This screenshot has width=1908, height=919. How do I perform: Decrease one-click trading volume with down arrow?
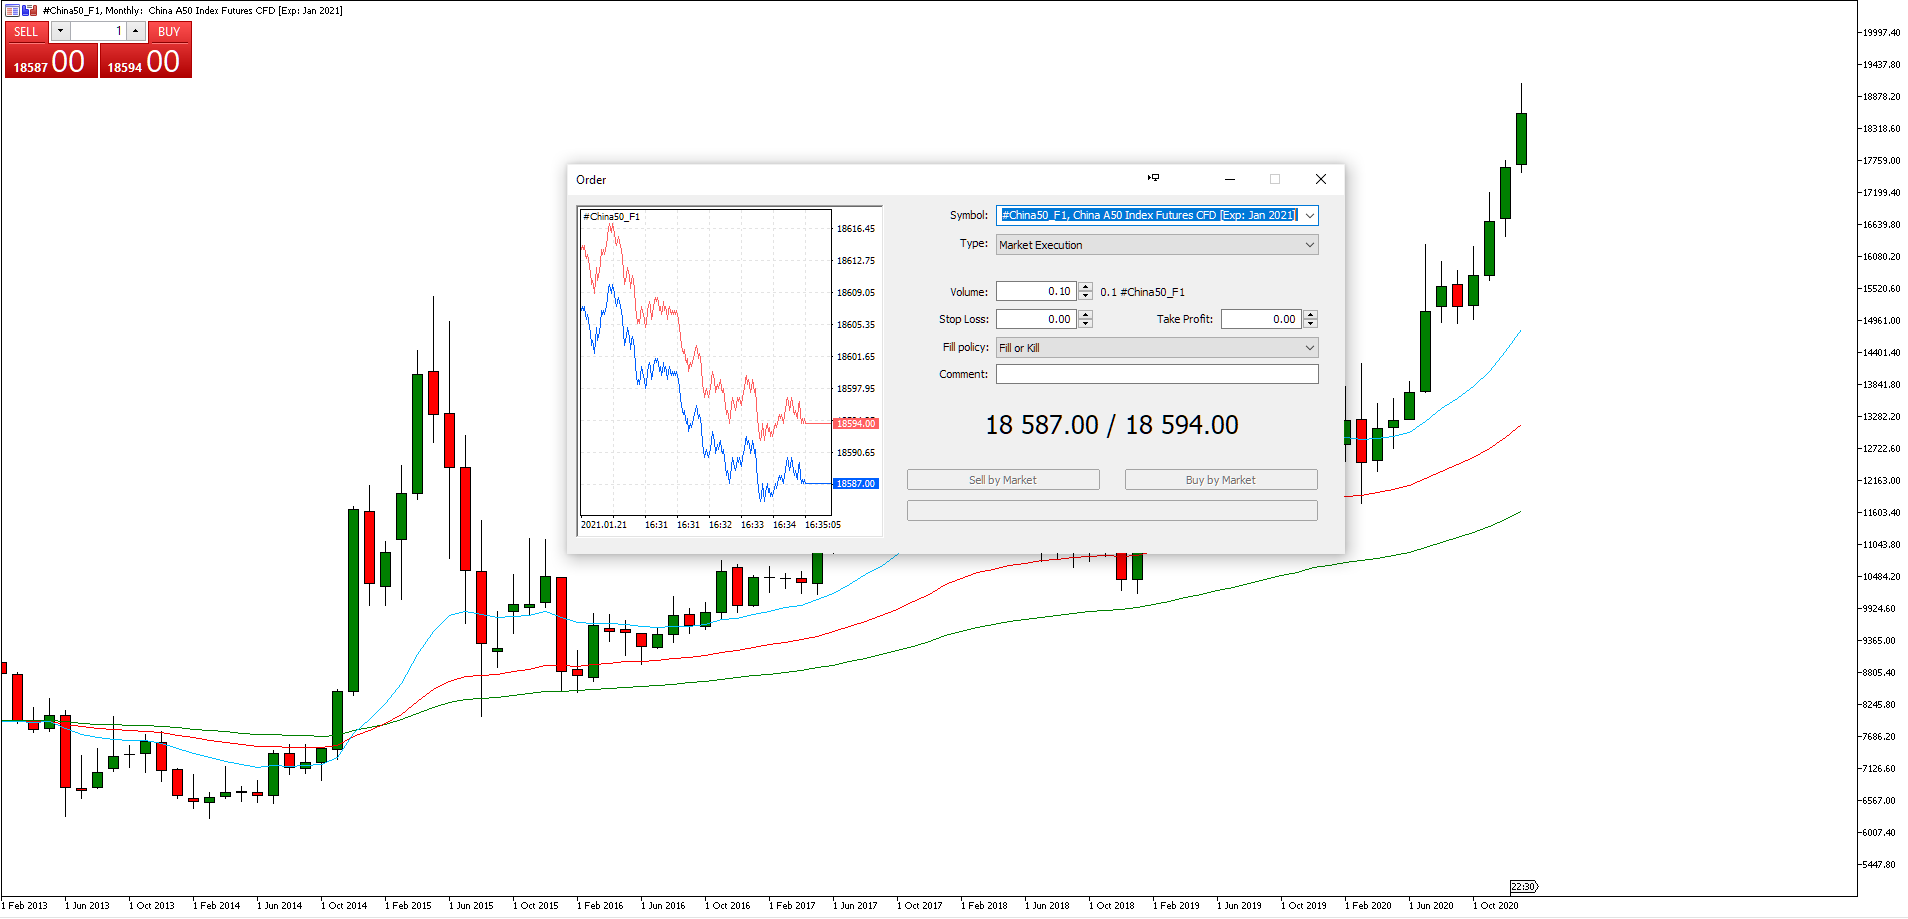(60, 31)
